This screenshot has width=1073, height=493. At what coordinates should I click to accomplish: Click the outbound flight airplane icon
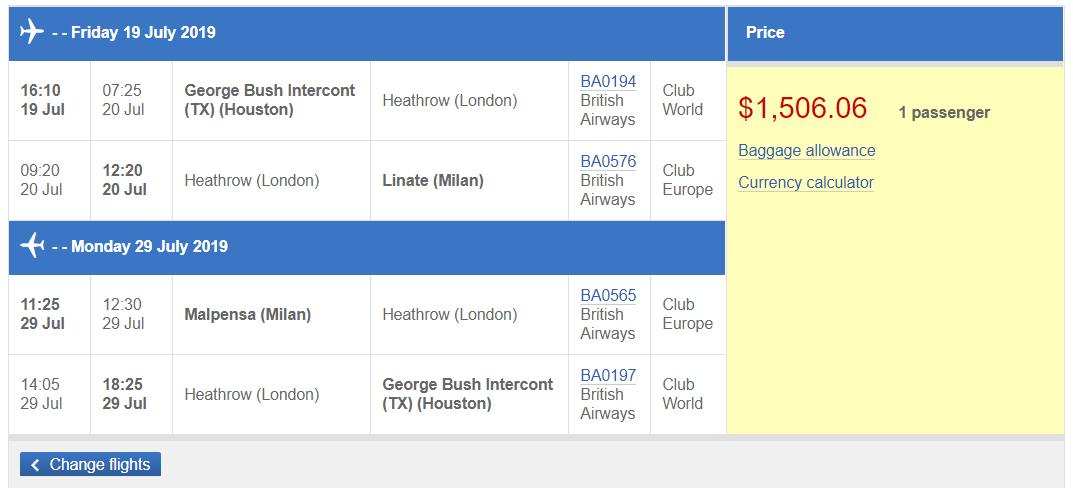pyautogui.click(x=32, y=32)
